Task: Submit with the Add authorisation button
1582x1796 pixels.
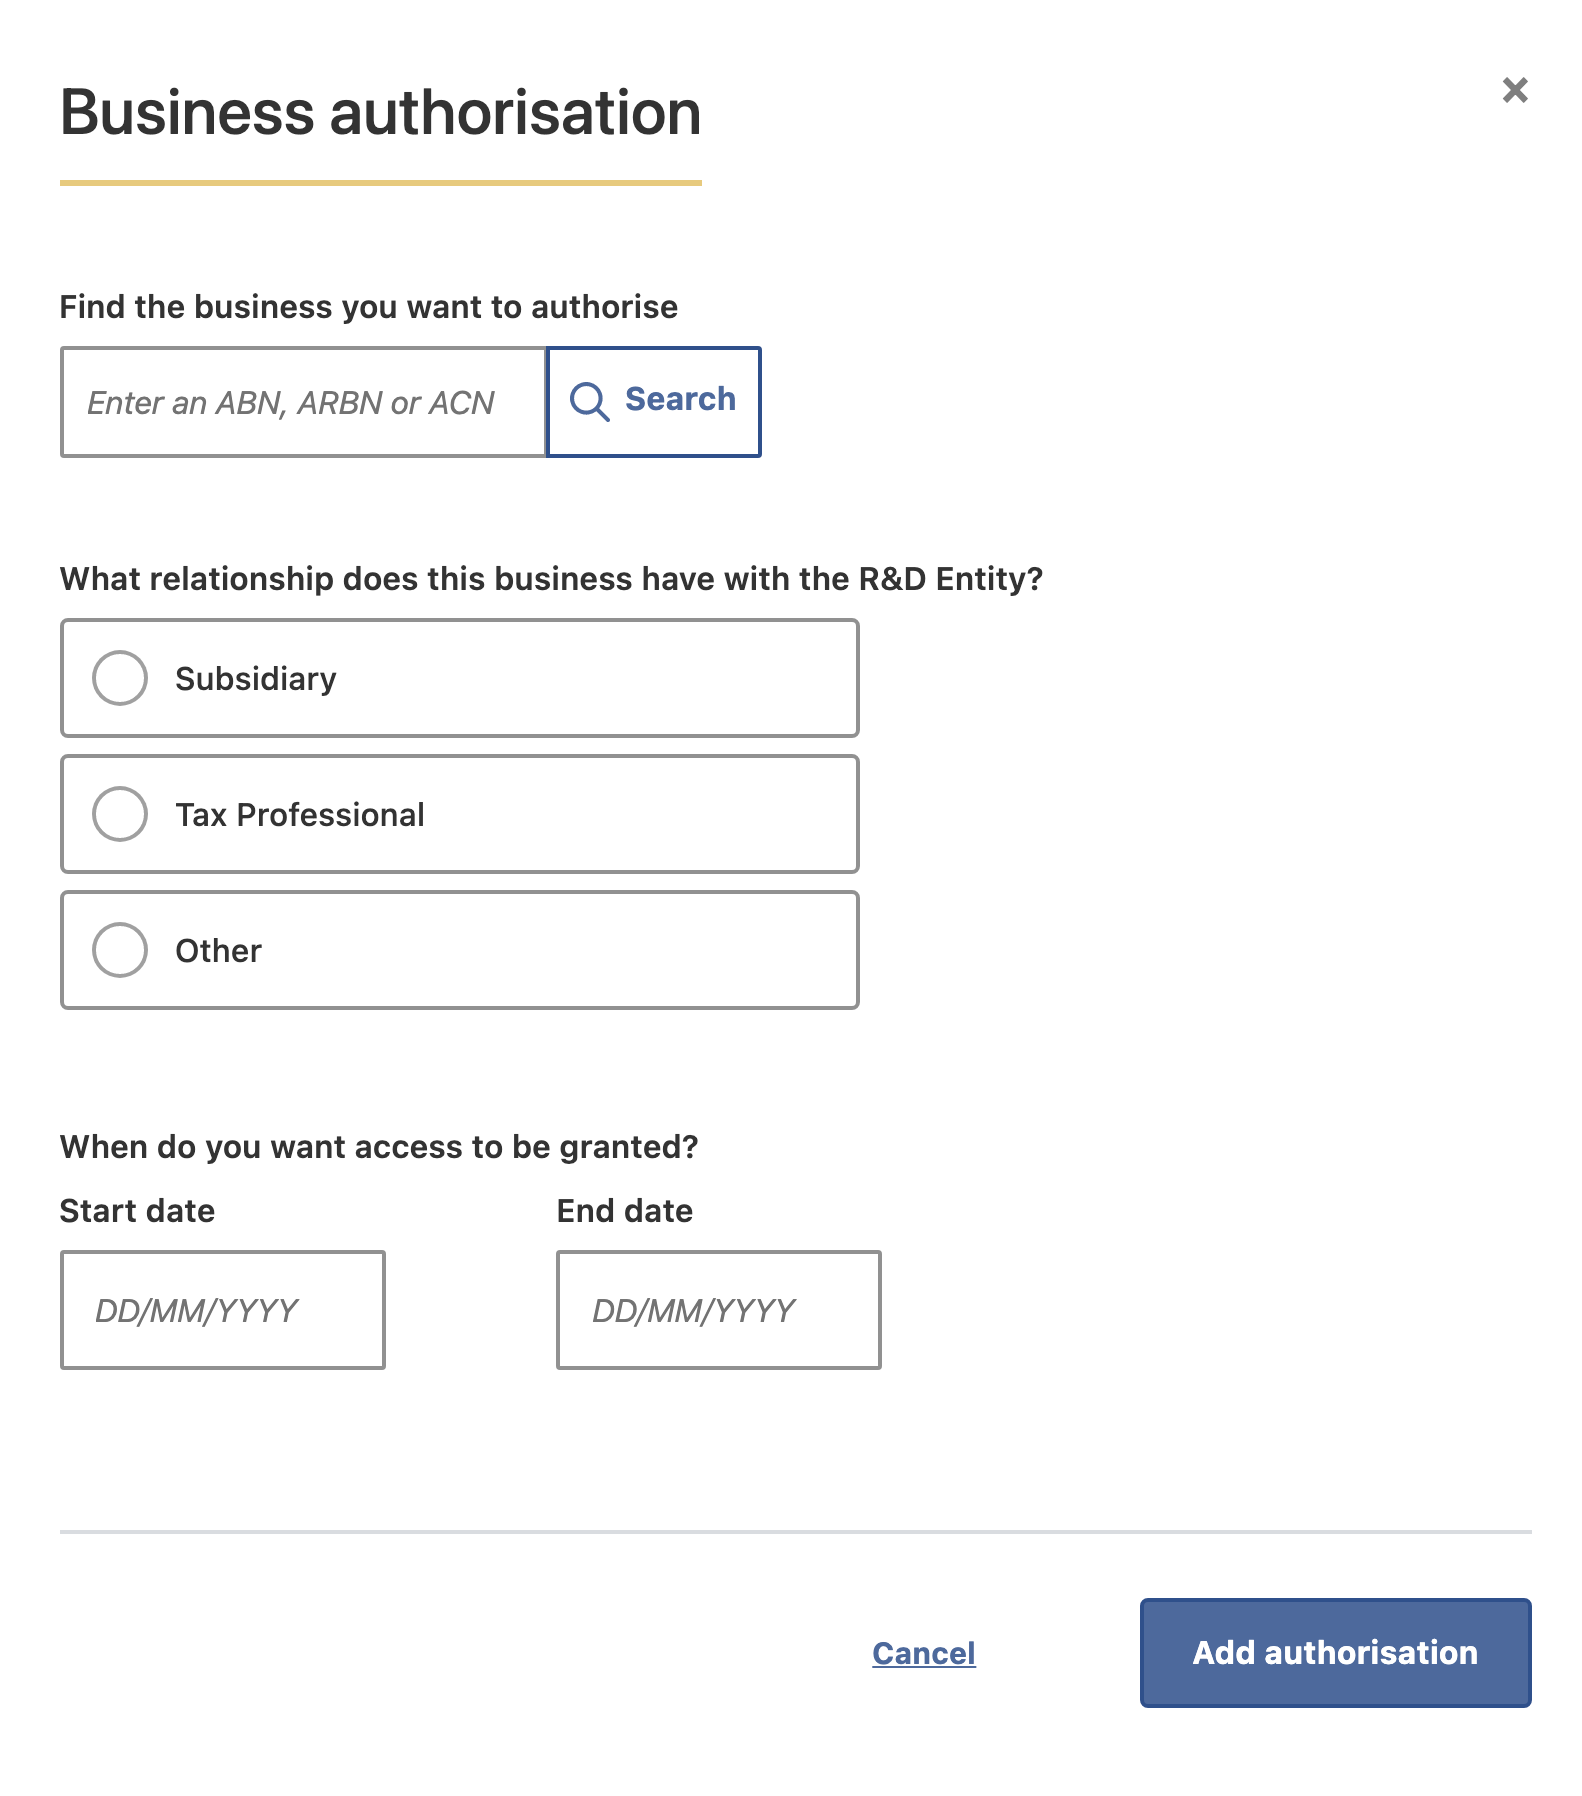Action: [x=1335, y=1653]
